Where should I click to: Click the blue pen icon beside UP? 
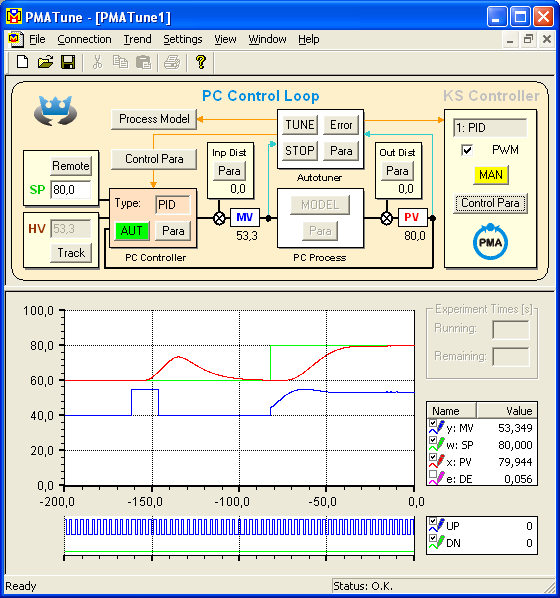point(441,524)
